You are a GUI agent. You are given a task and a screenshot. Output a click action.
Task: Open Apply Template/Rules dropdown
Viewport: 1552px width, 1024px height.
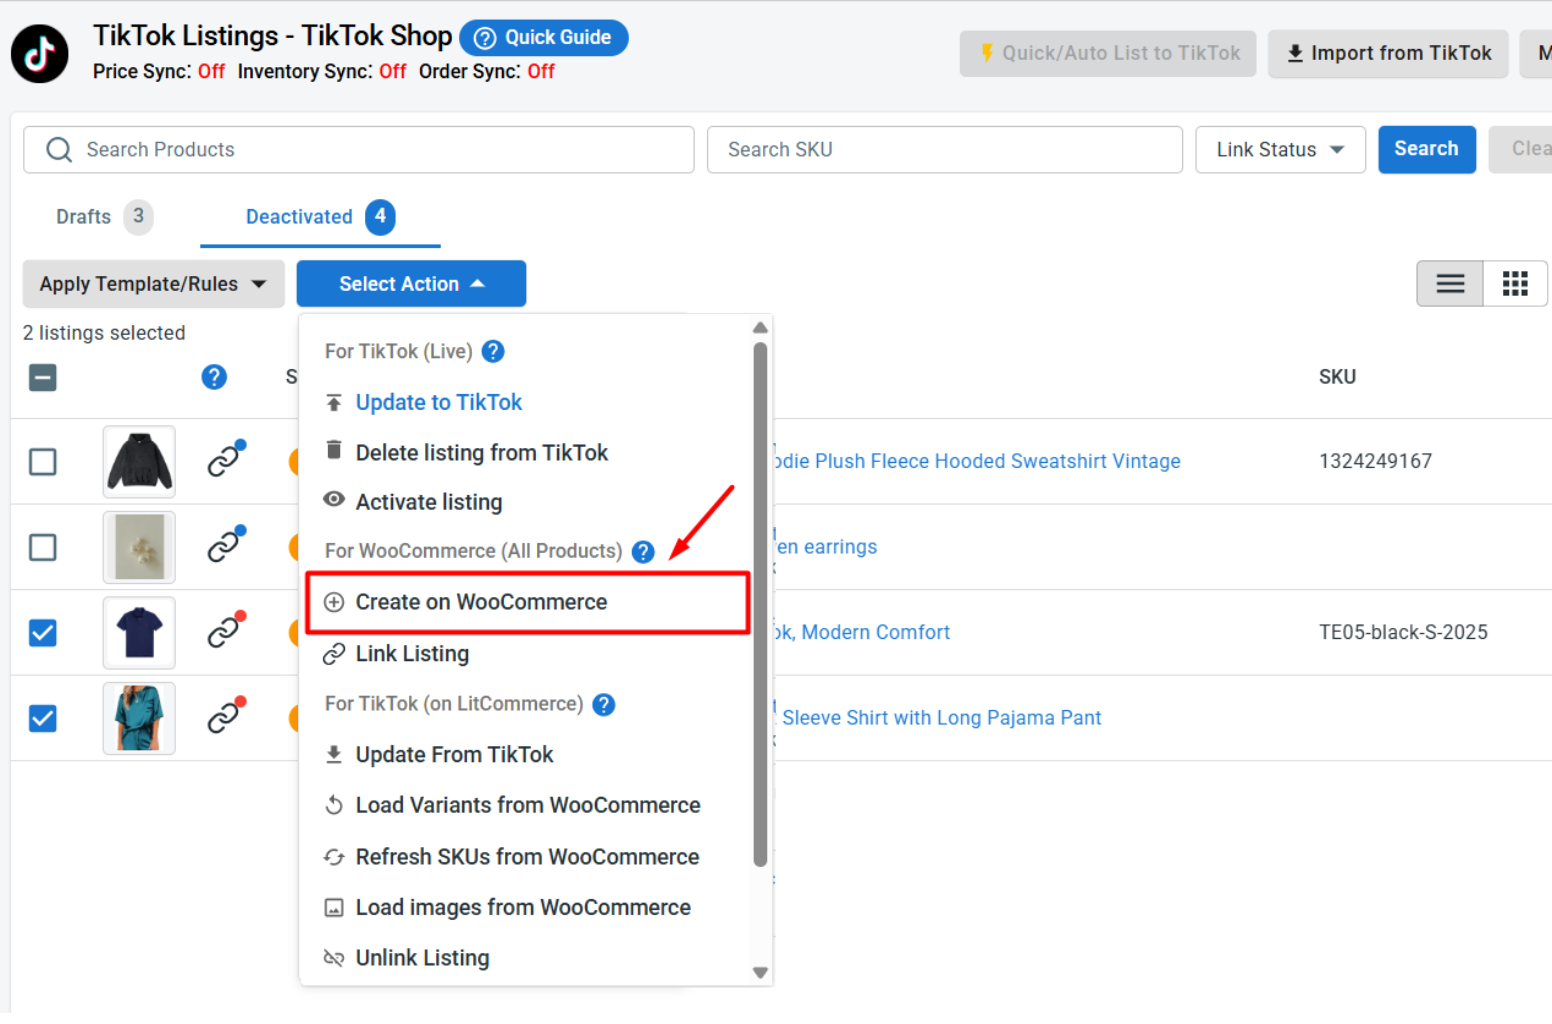point(153,284)
